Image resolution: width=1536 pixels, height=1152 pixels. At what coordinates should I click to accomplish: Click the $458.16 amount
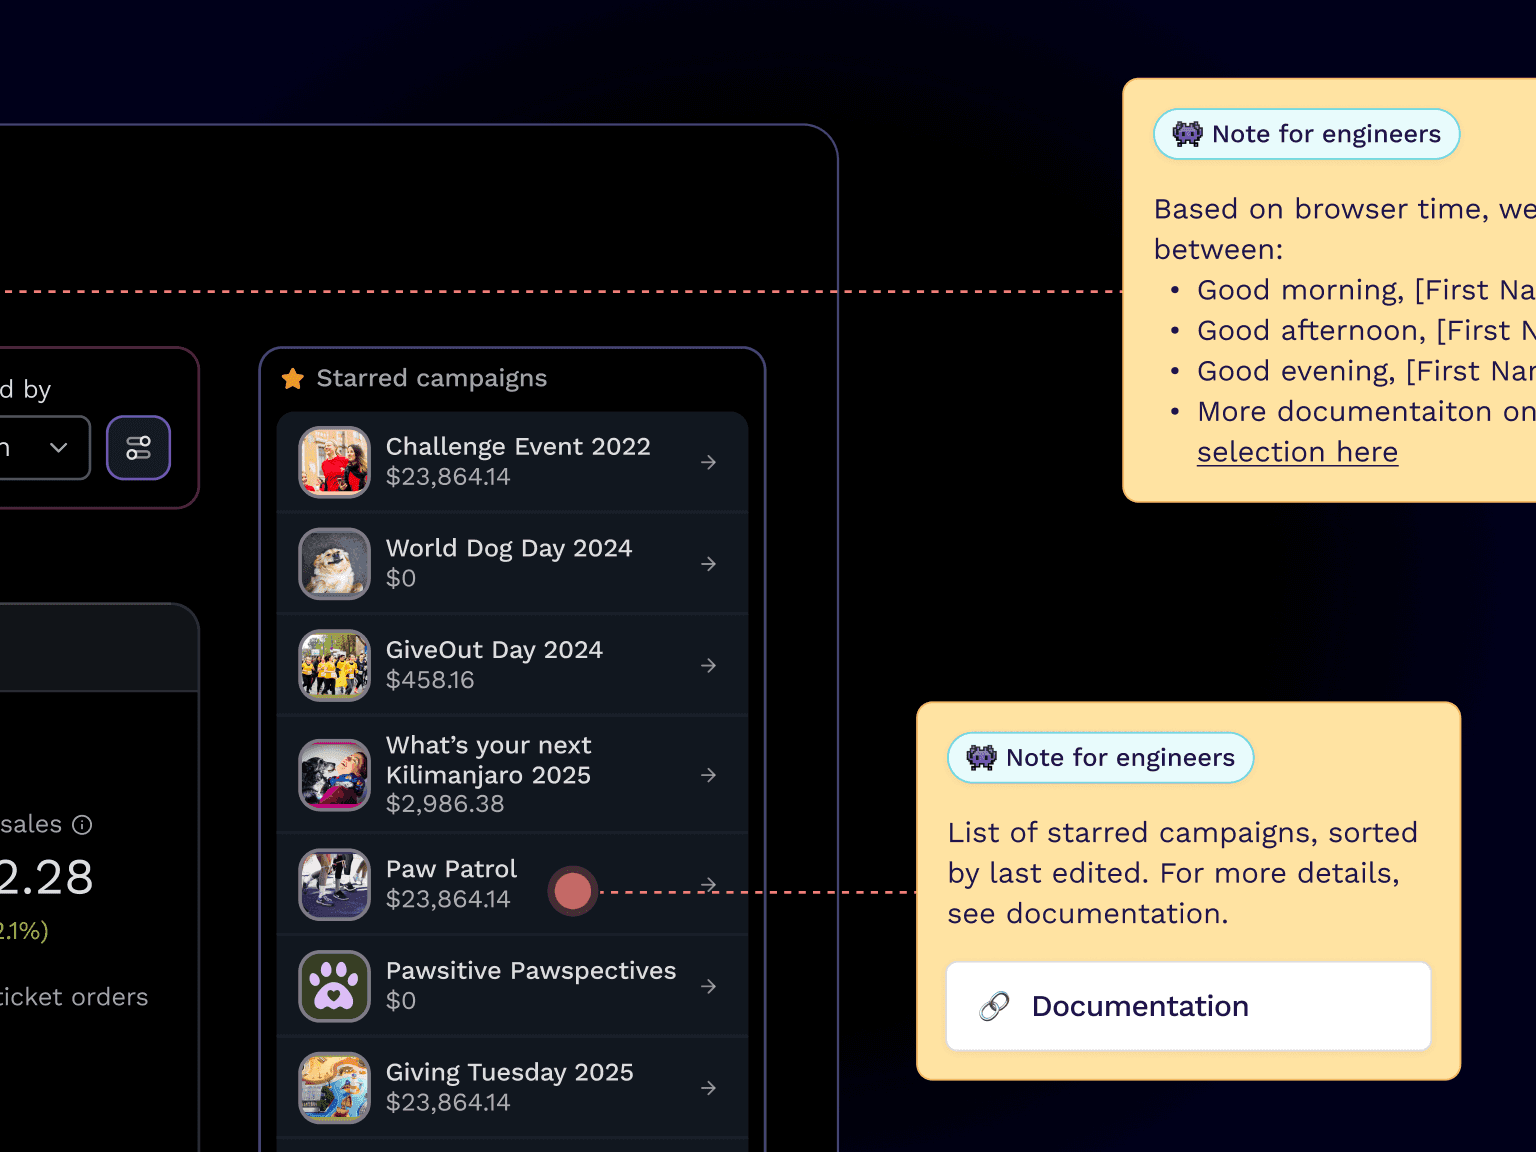[x=430, y=680]
